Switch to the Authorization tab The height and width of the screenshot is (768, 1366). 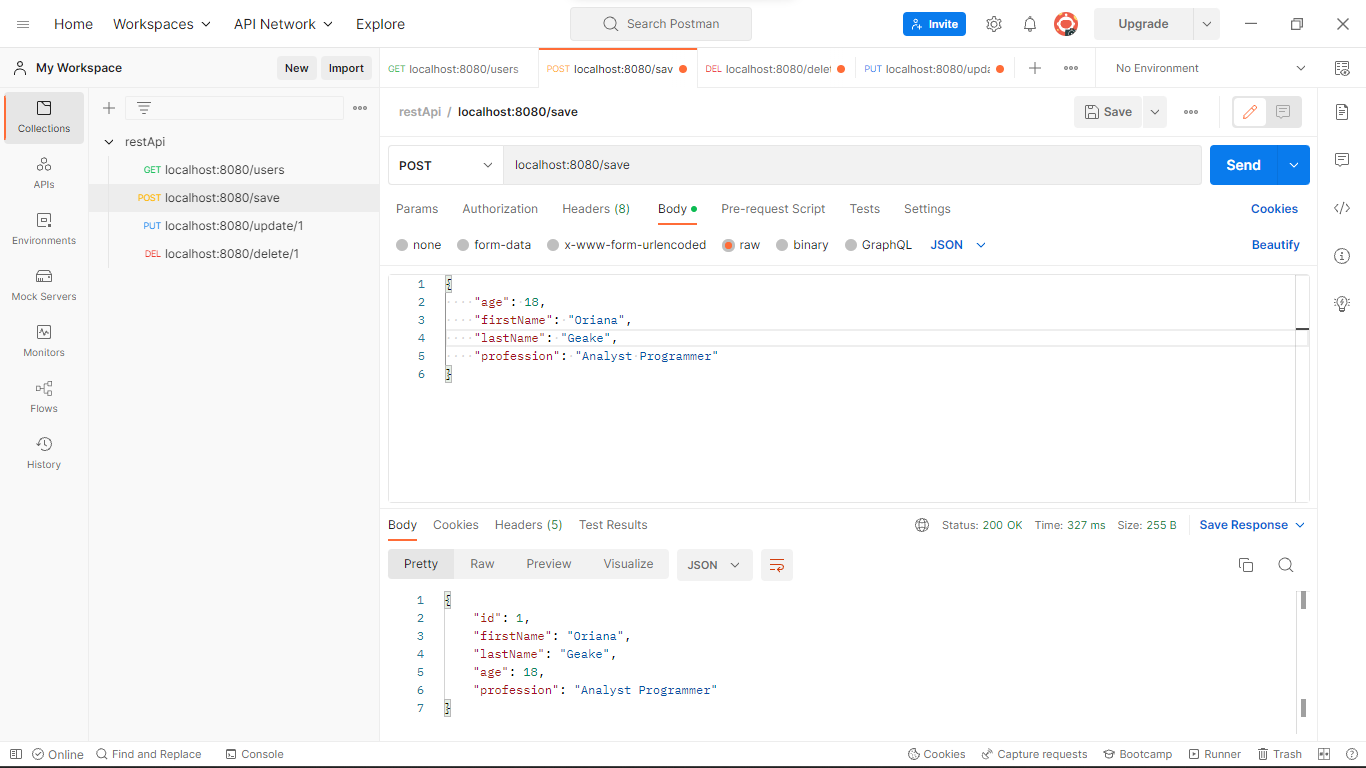point(500,209)
